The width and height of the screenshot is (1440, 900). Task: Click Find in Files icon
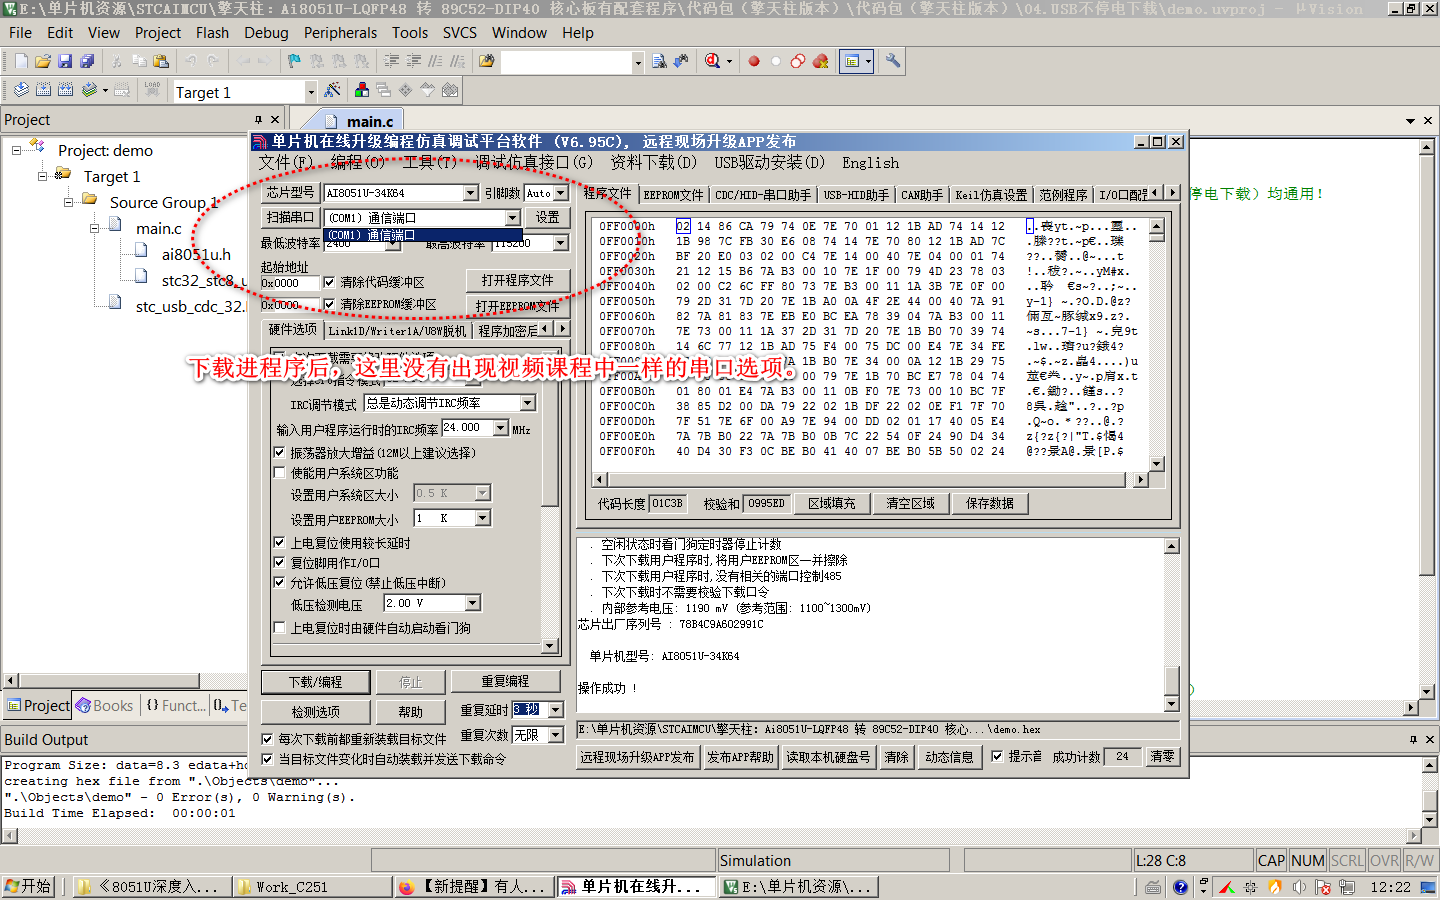(x=487, y=61)
